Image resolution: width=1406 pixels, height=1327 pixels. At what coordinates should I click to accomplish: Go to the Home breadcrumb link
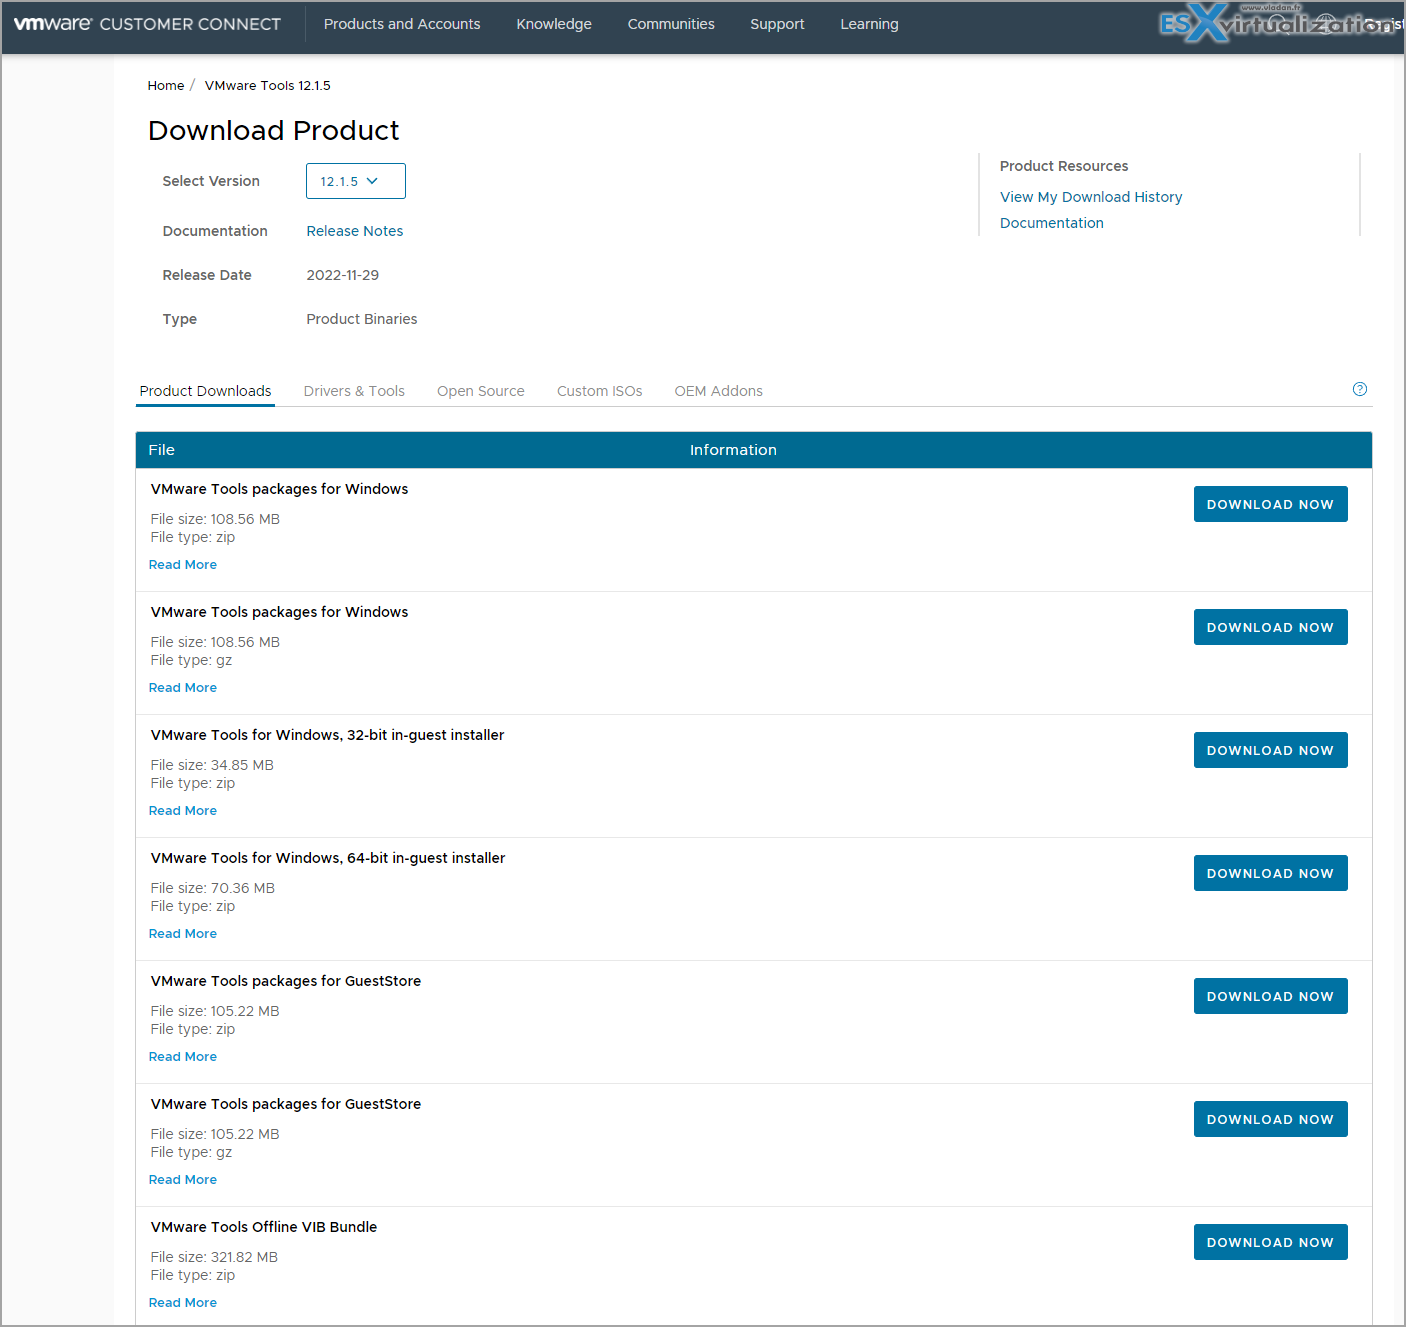tap(166, 86)
